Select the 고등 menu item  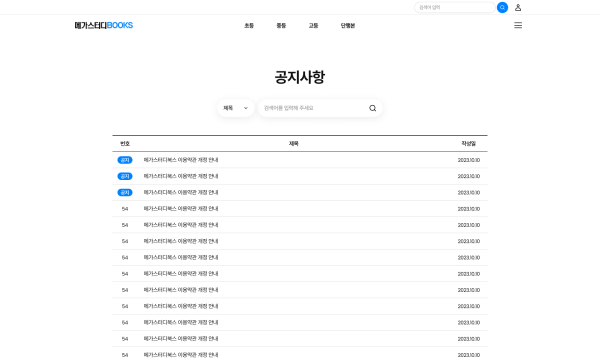(x=313, y=26)
